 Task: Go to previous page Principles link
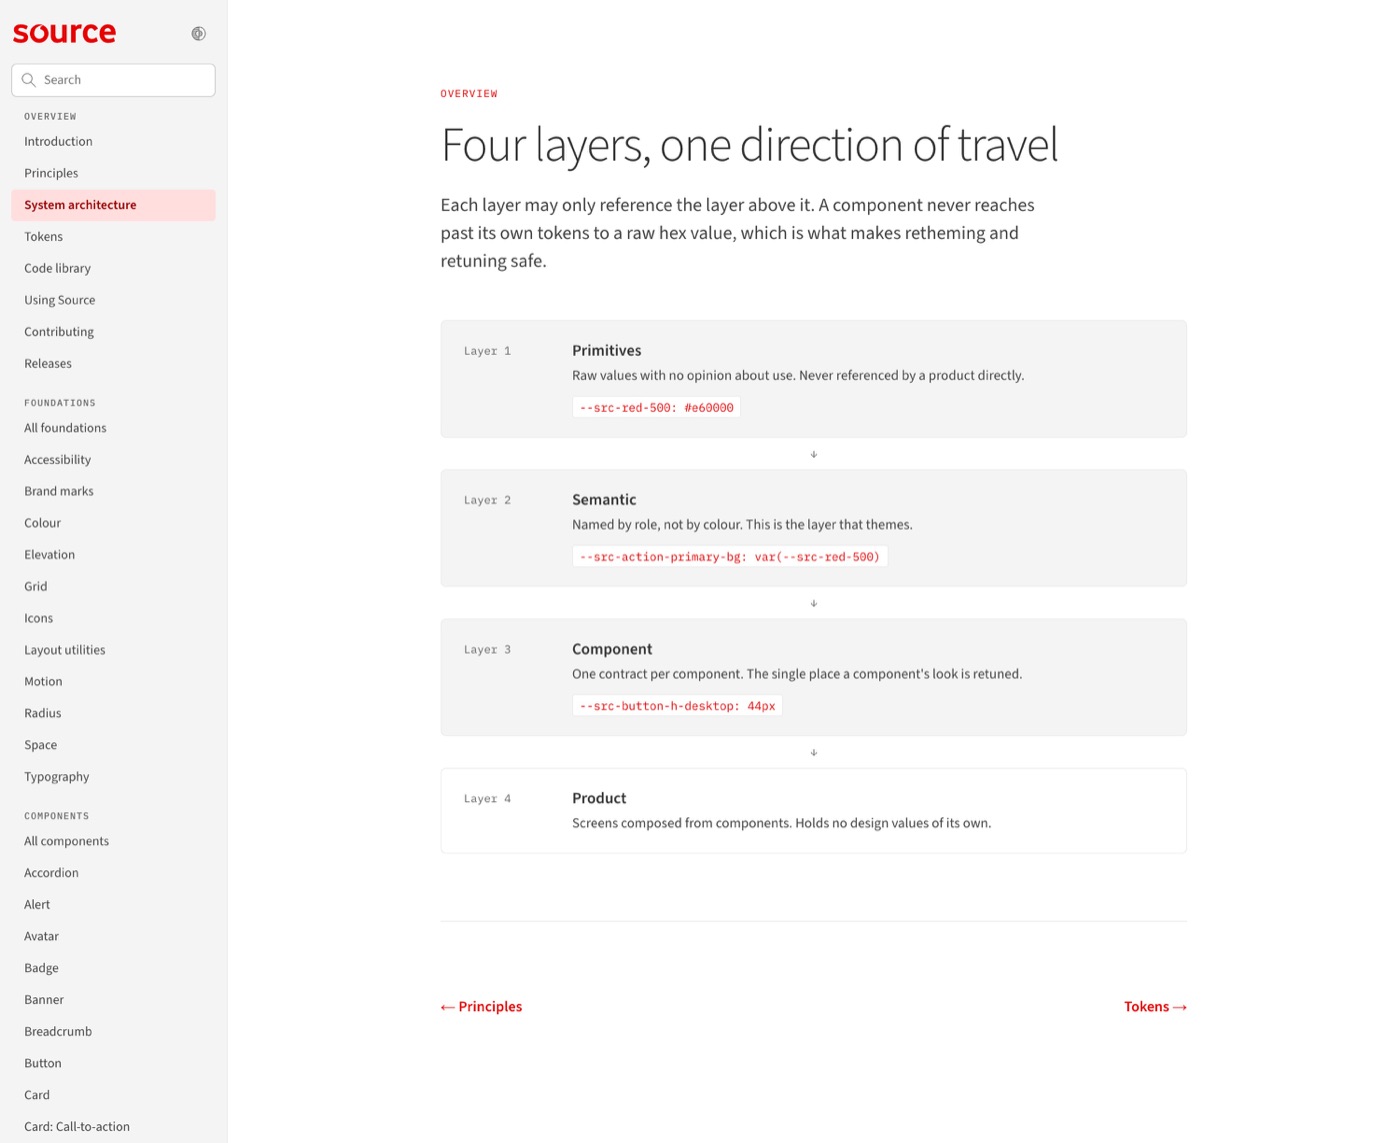pyautogui.click(x=481, y=1006)
